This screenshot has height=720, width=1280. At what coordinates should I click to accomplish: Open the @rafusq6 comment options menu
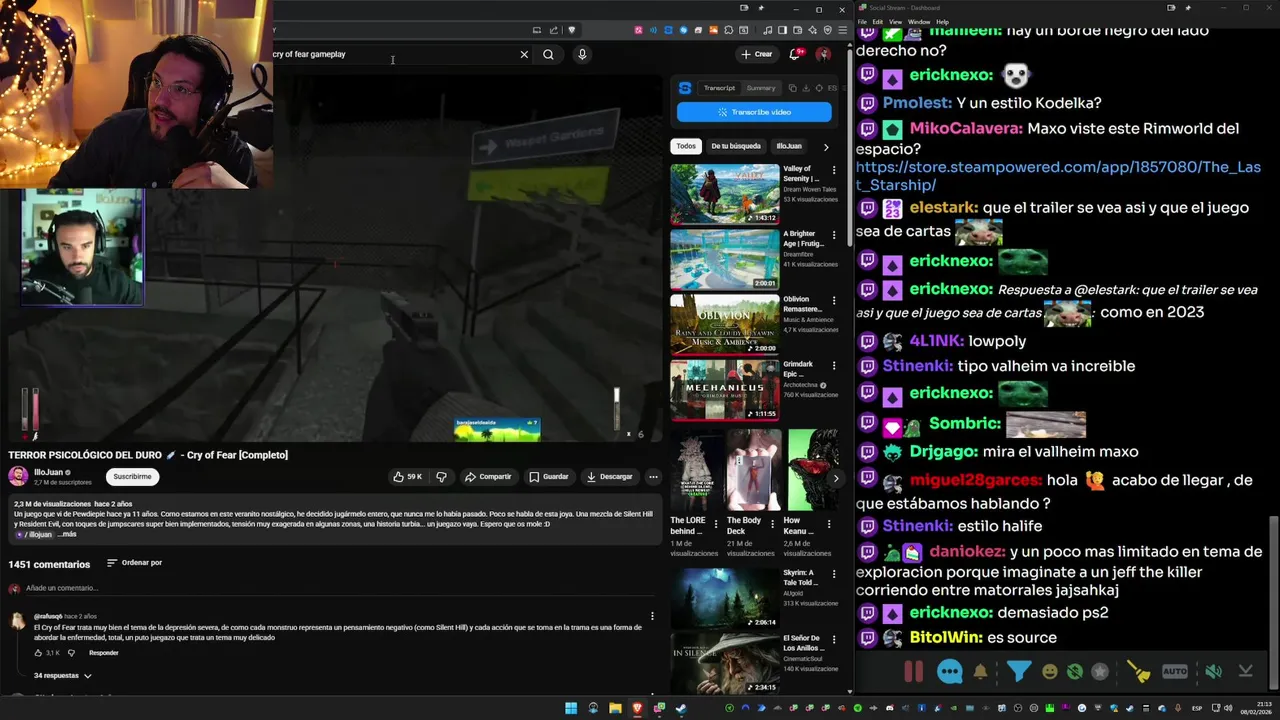click(x=652, y=616)
